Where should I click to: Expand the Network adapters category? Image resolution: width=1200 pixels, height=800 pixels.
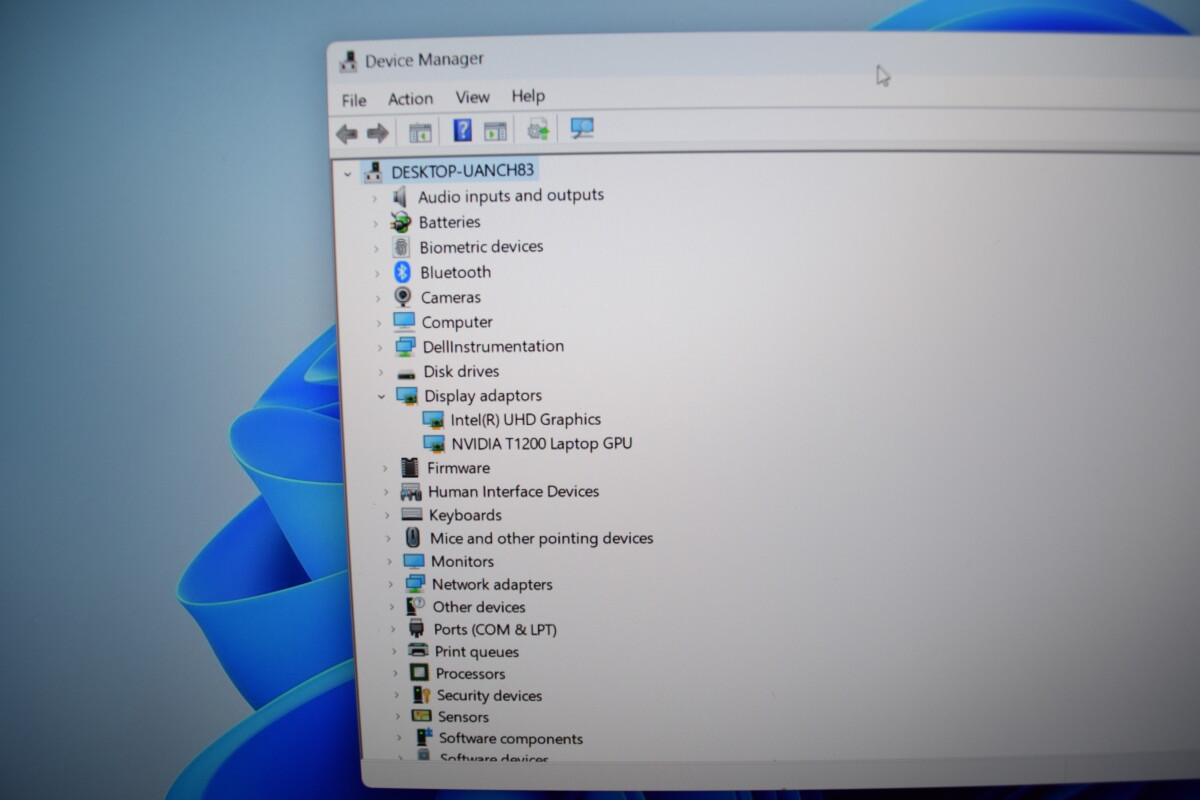point(390,585)
